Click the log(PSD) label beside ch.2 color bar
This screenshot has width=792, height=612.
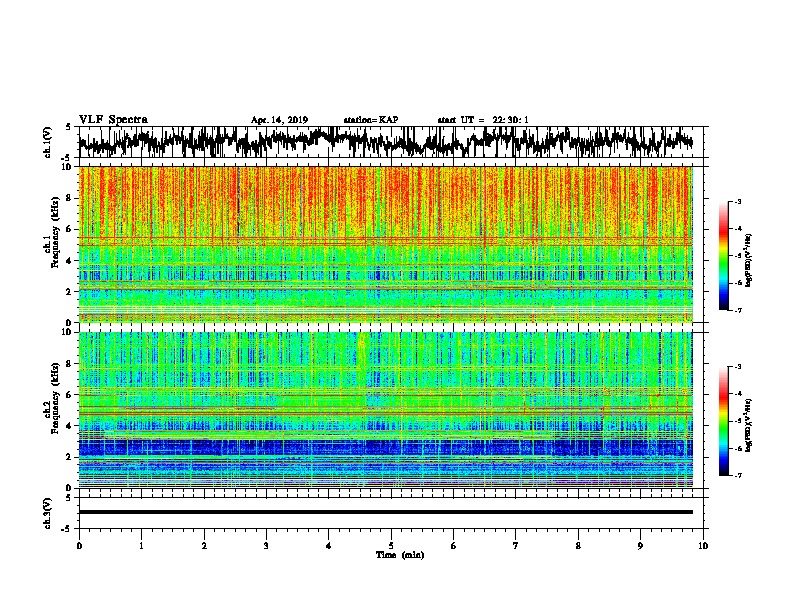[749, 426]
